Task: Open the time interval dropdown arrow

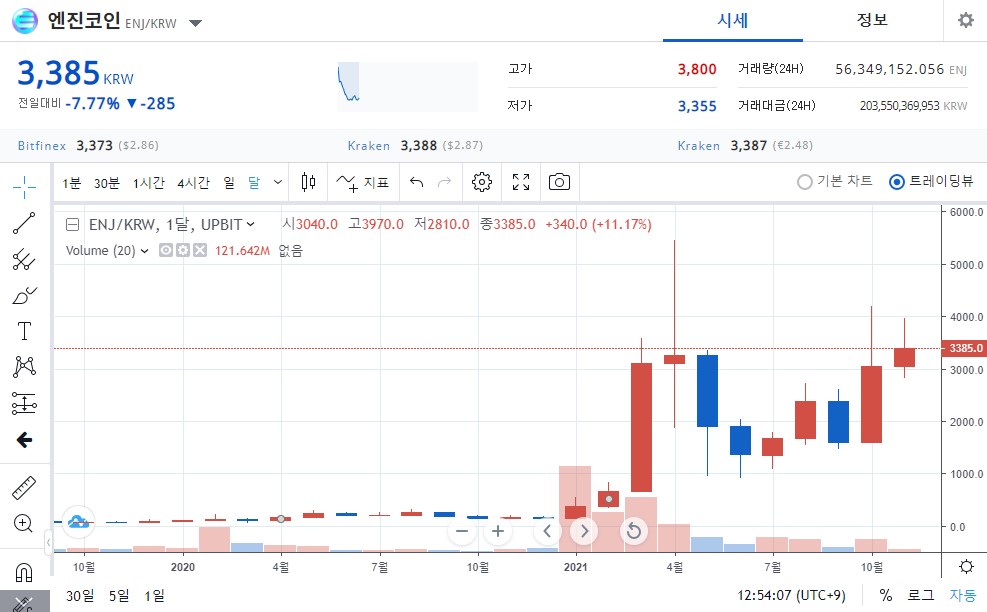Action: click(278, 183)
